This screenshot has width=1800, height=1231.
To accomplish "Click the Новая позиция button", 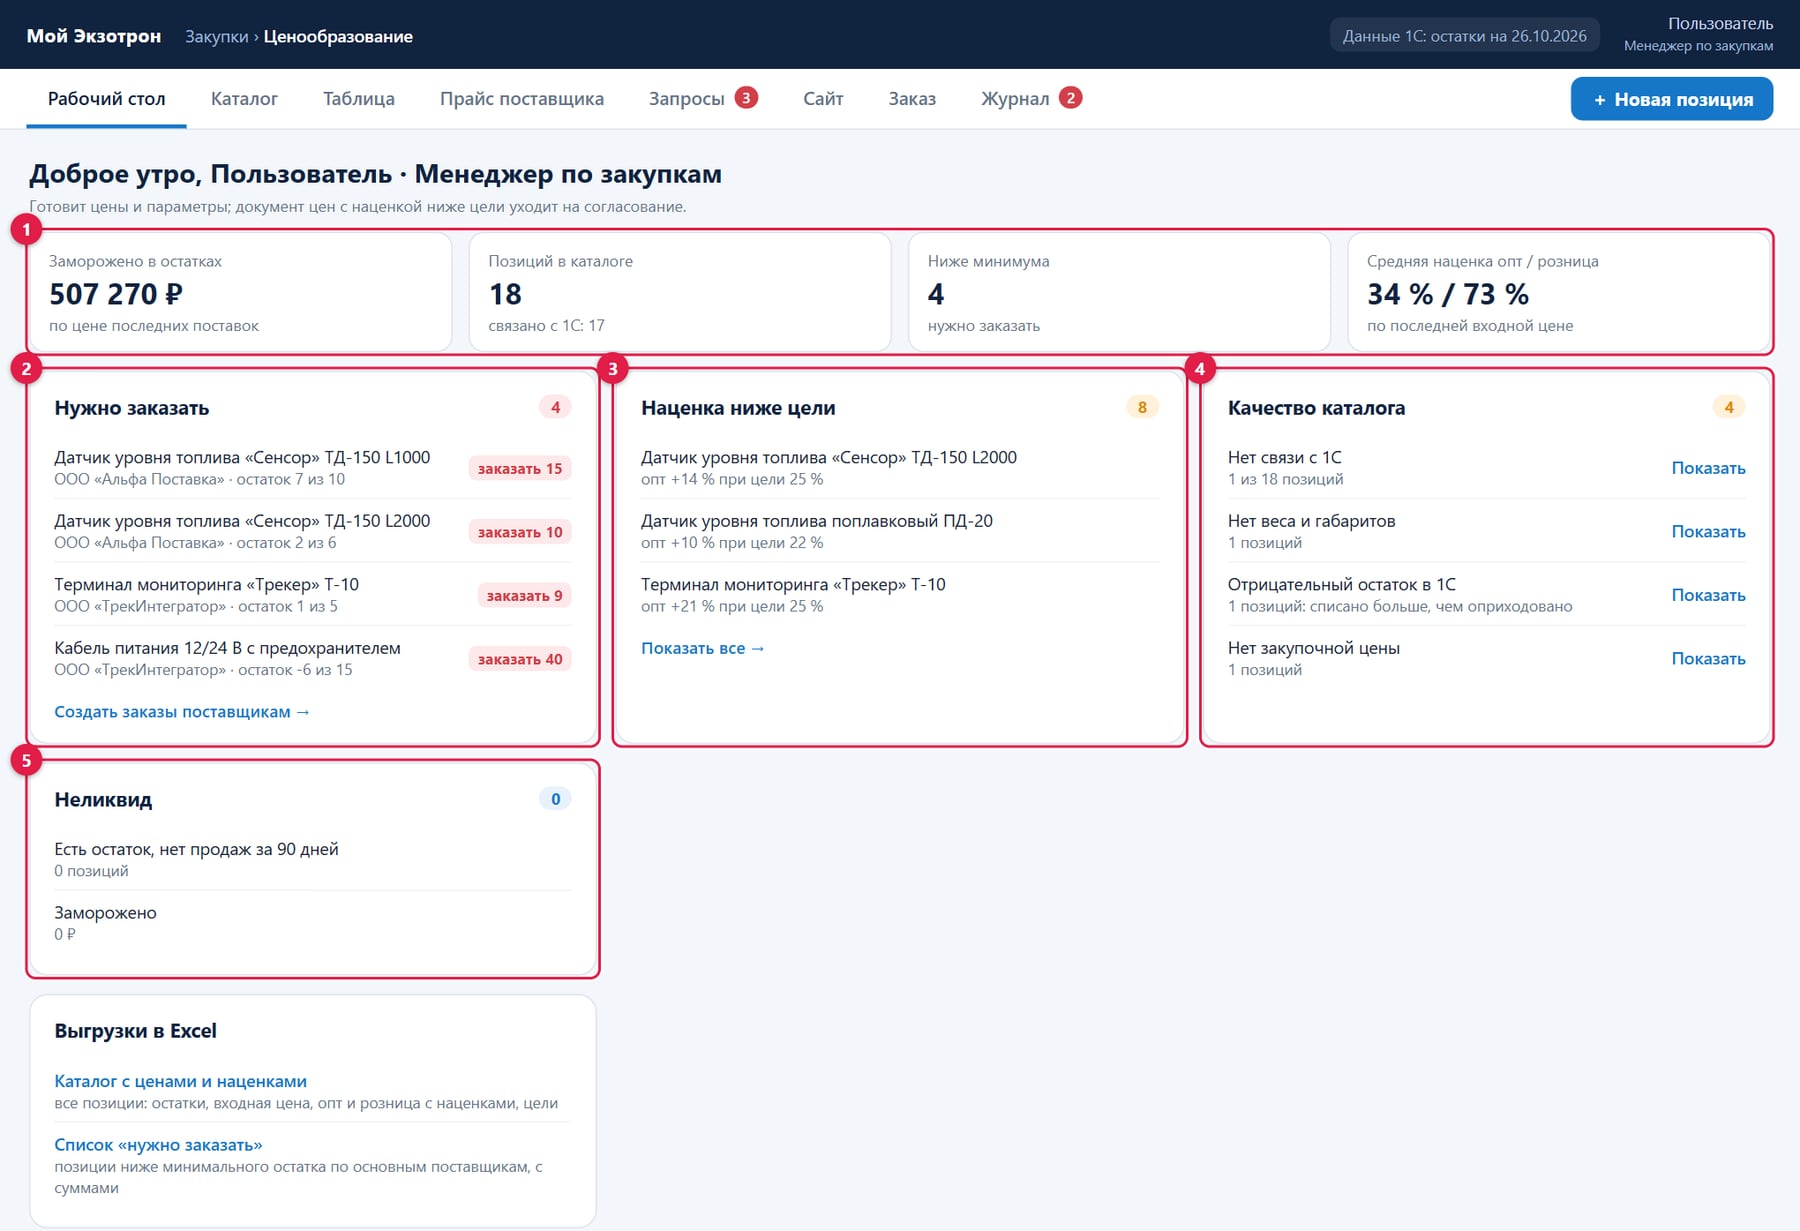I will click(x=1672, y=99).
